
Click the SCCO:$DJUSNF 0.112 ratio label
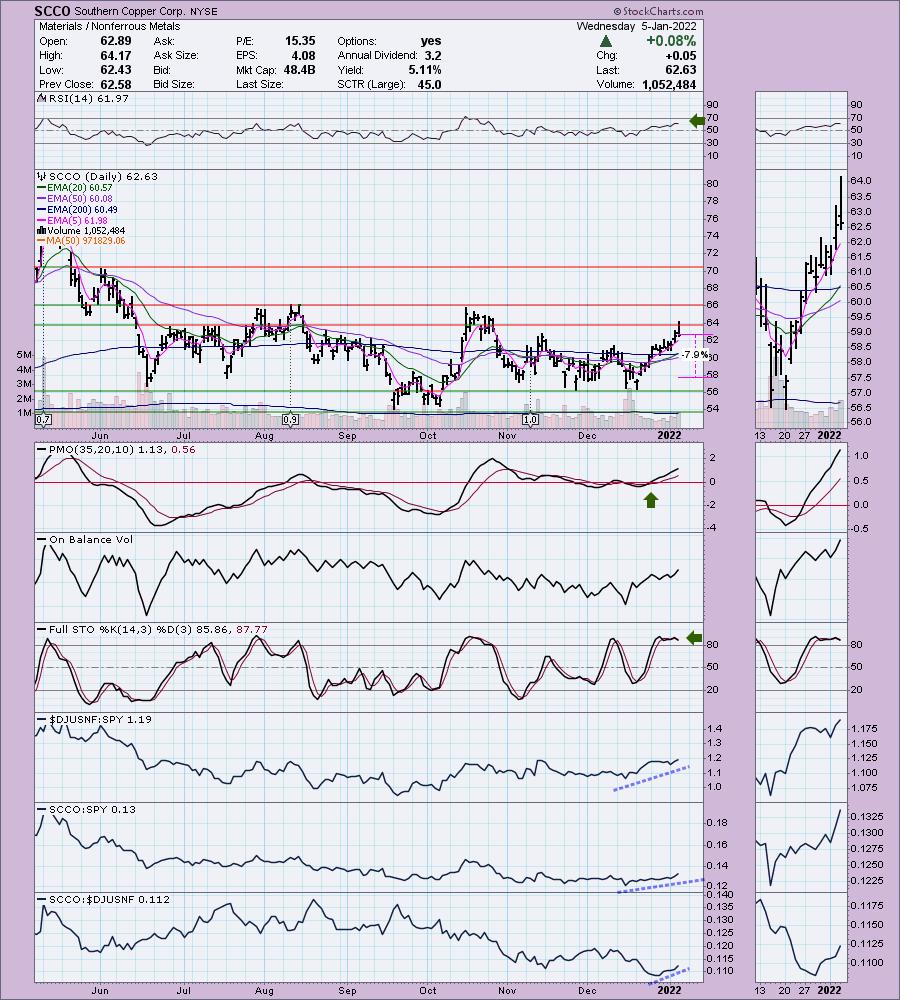110,899
